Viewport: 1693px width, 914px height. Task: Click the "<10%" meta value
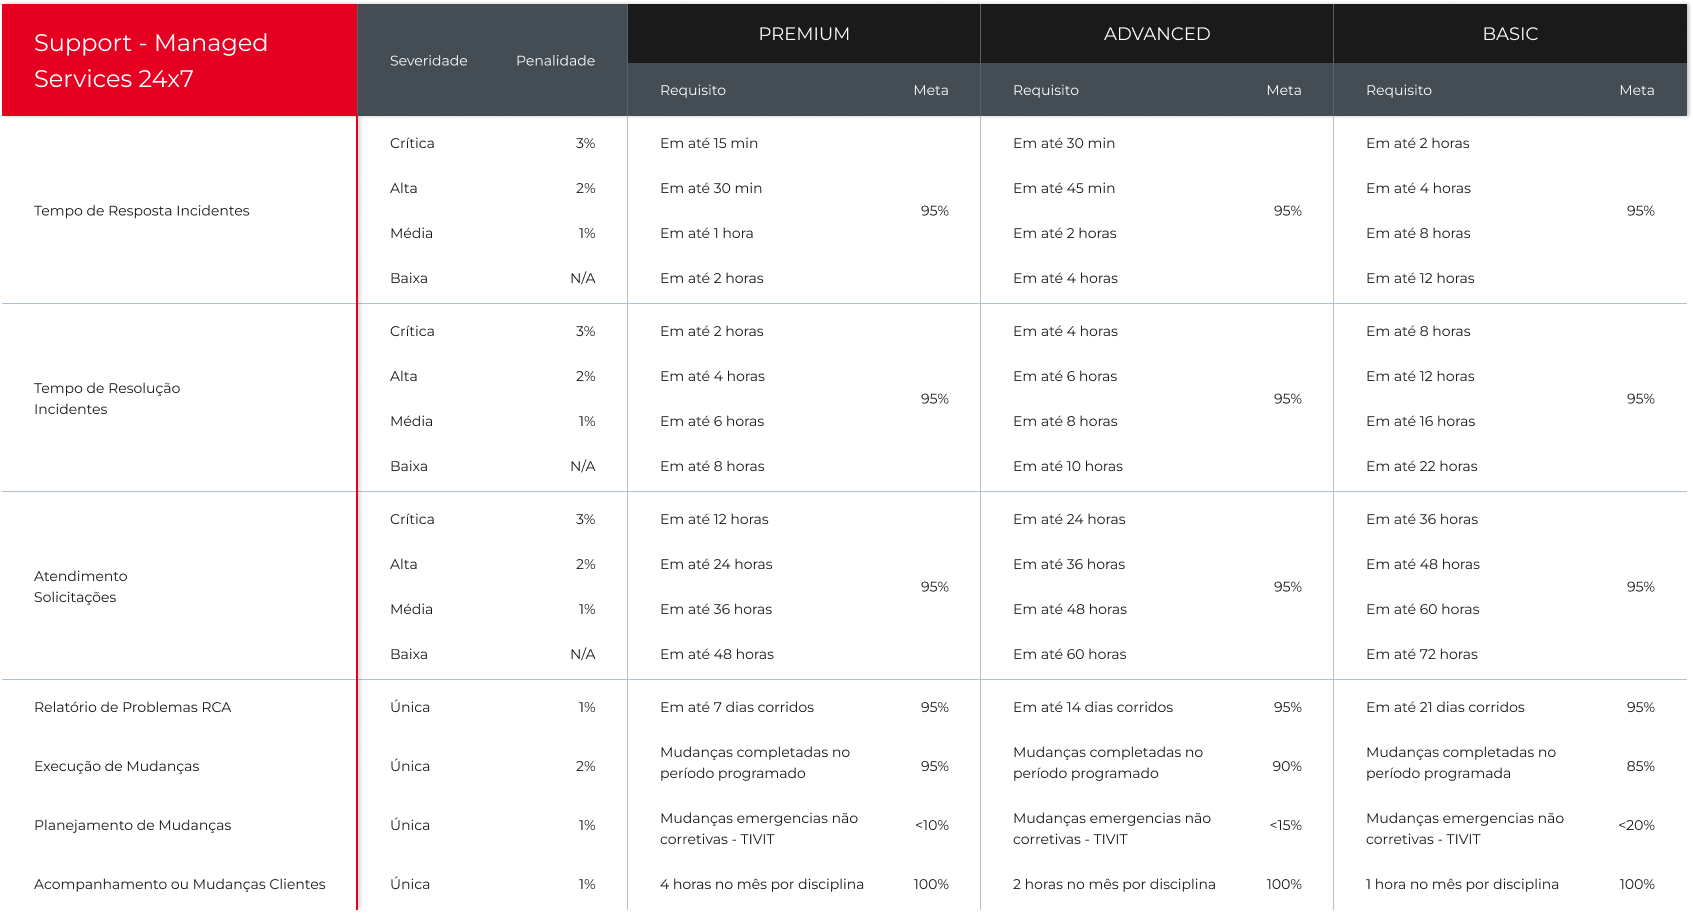pyautogui.click(x=932, y=825)
